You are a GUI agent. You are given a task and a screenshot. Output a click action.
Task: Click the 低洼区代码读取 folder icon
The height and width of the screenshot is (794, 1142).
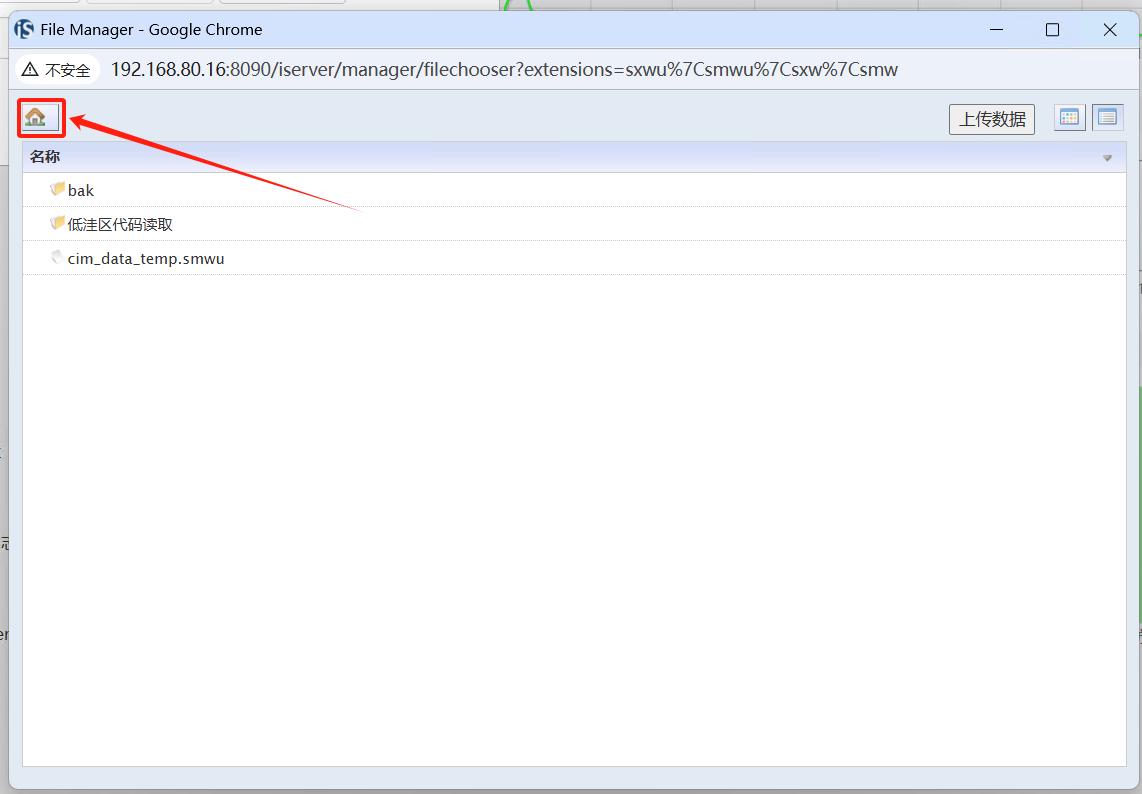[57, 223]
